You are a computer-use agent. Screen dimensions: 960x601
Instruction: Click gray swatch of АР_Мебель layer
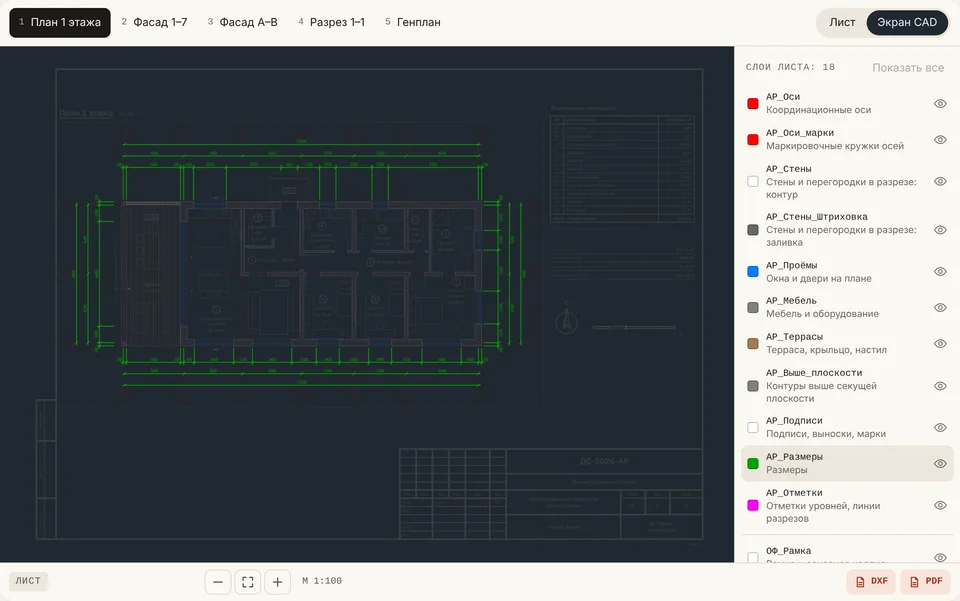click(753, 307)
